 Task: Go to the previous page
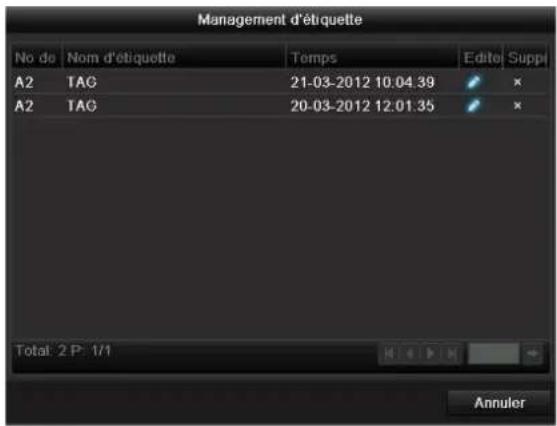(410, 354)
